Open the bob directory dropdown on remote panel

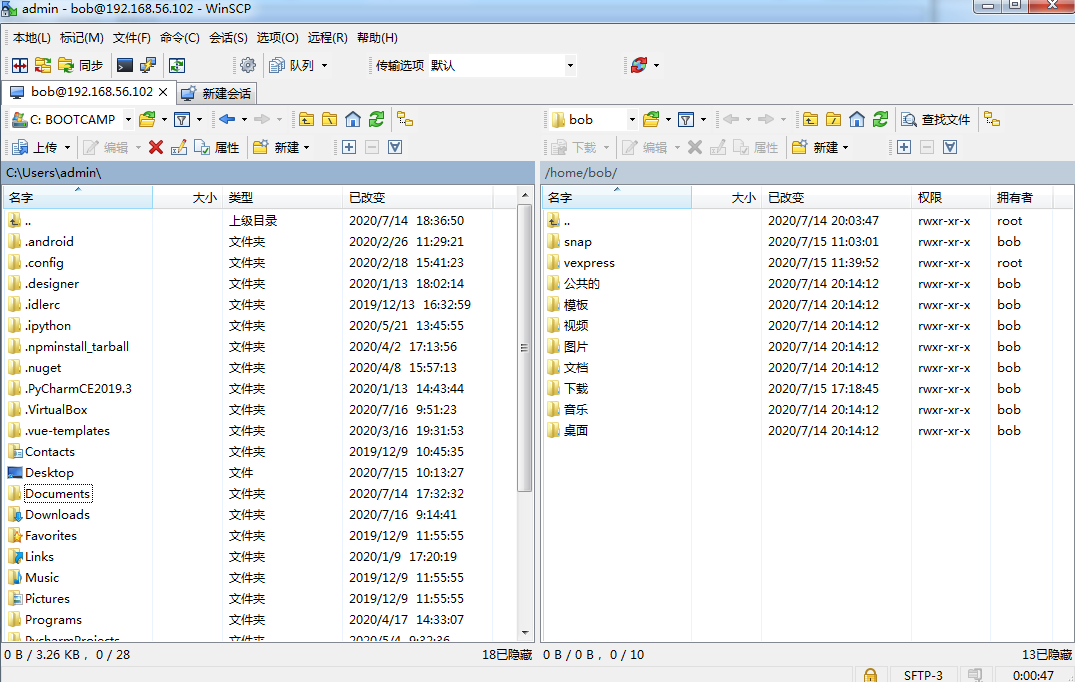pos(632,120)
